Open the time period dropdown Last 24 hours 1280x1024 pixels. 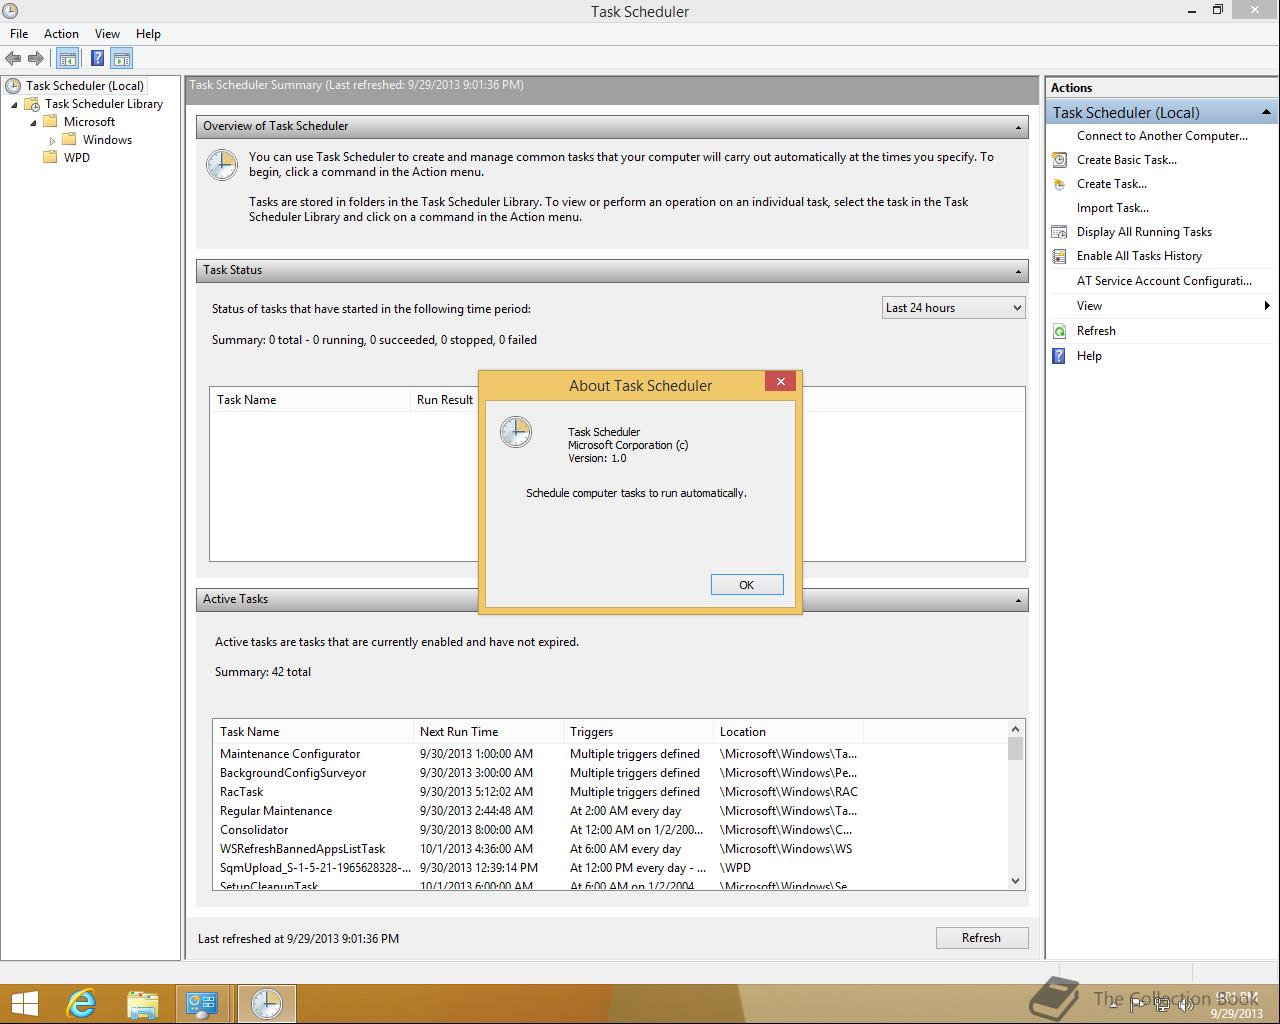point(954,308)
